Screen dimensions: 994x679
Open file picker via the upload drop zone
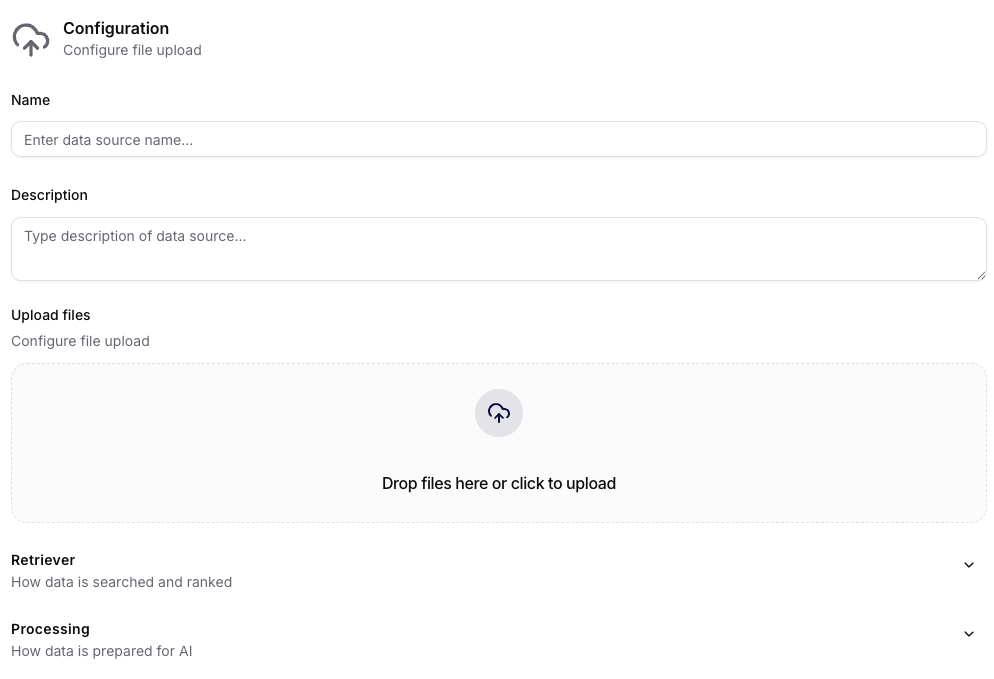[x=499, y=443]
